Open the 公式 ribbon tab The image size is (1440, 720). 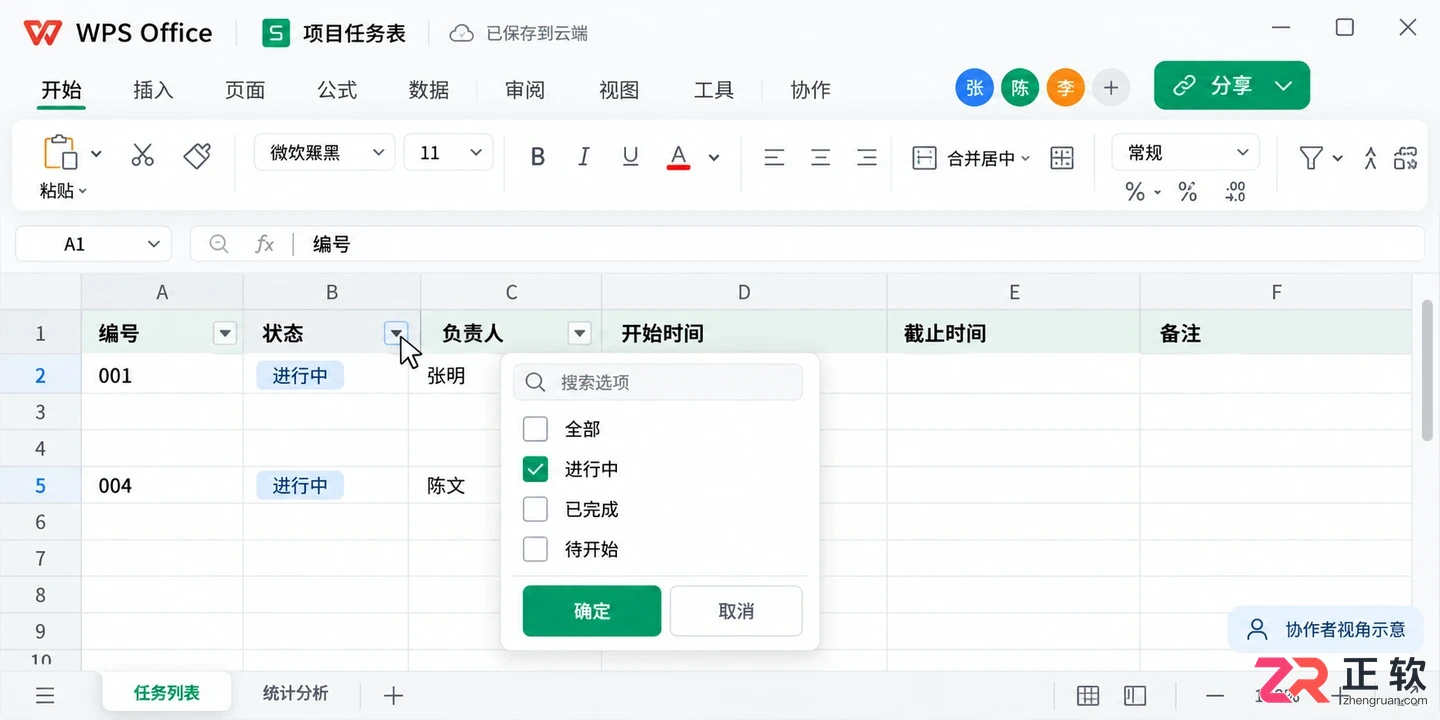click(337, 90)
